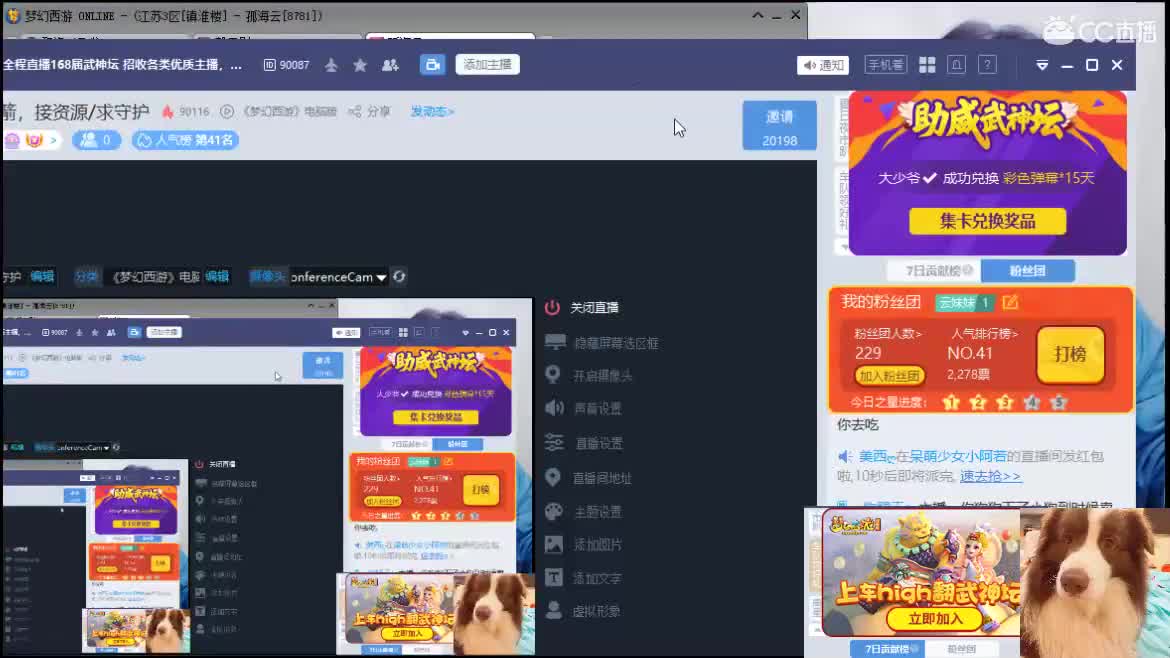The image size is (1170, 658).
Task: Open the add-friends people icon in top bar
Action: click(x=390, y=66)
